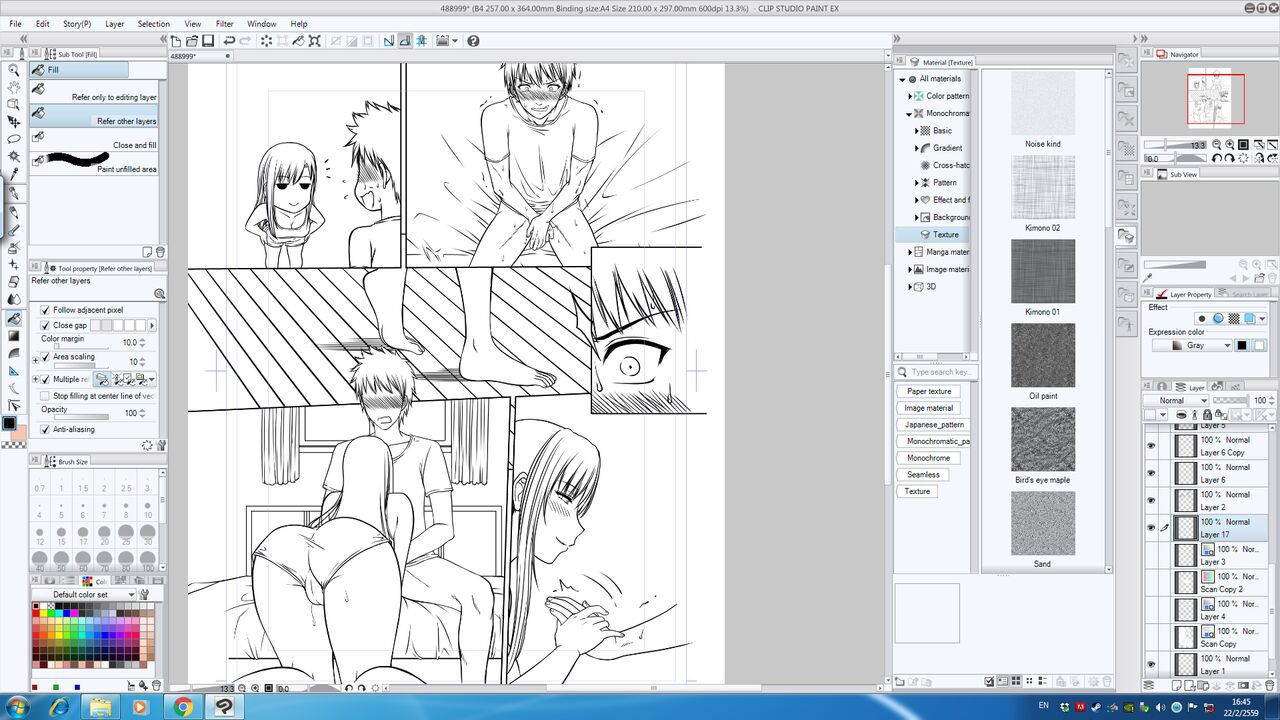Hide Layer 6 Copy using its eye icon
1280x720 pixels.
[1151, 446]
